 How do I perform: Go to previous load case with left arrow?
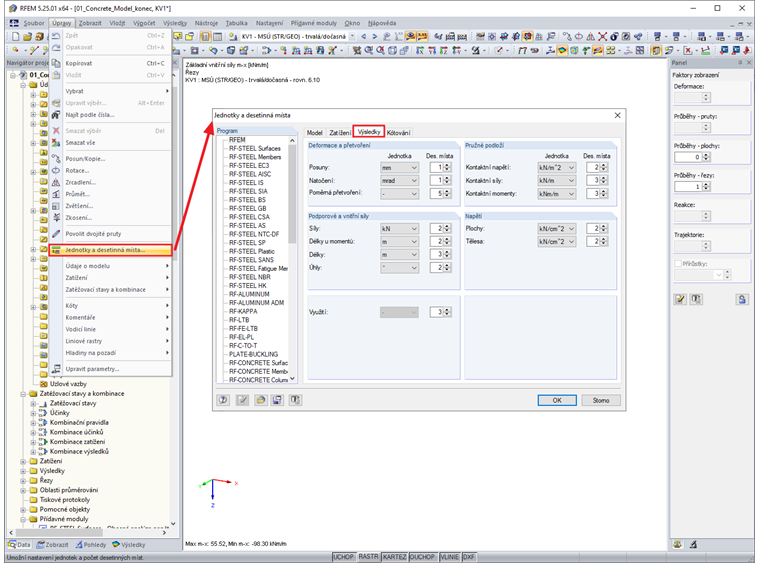tap(364, 36)
